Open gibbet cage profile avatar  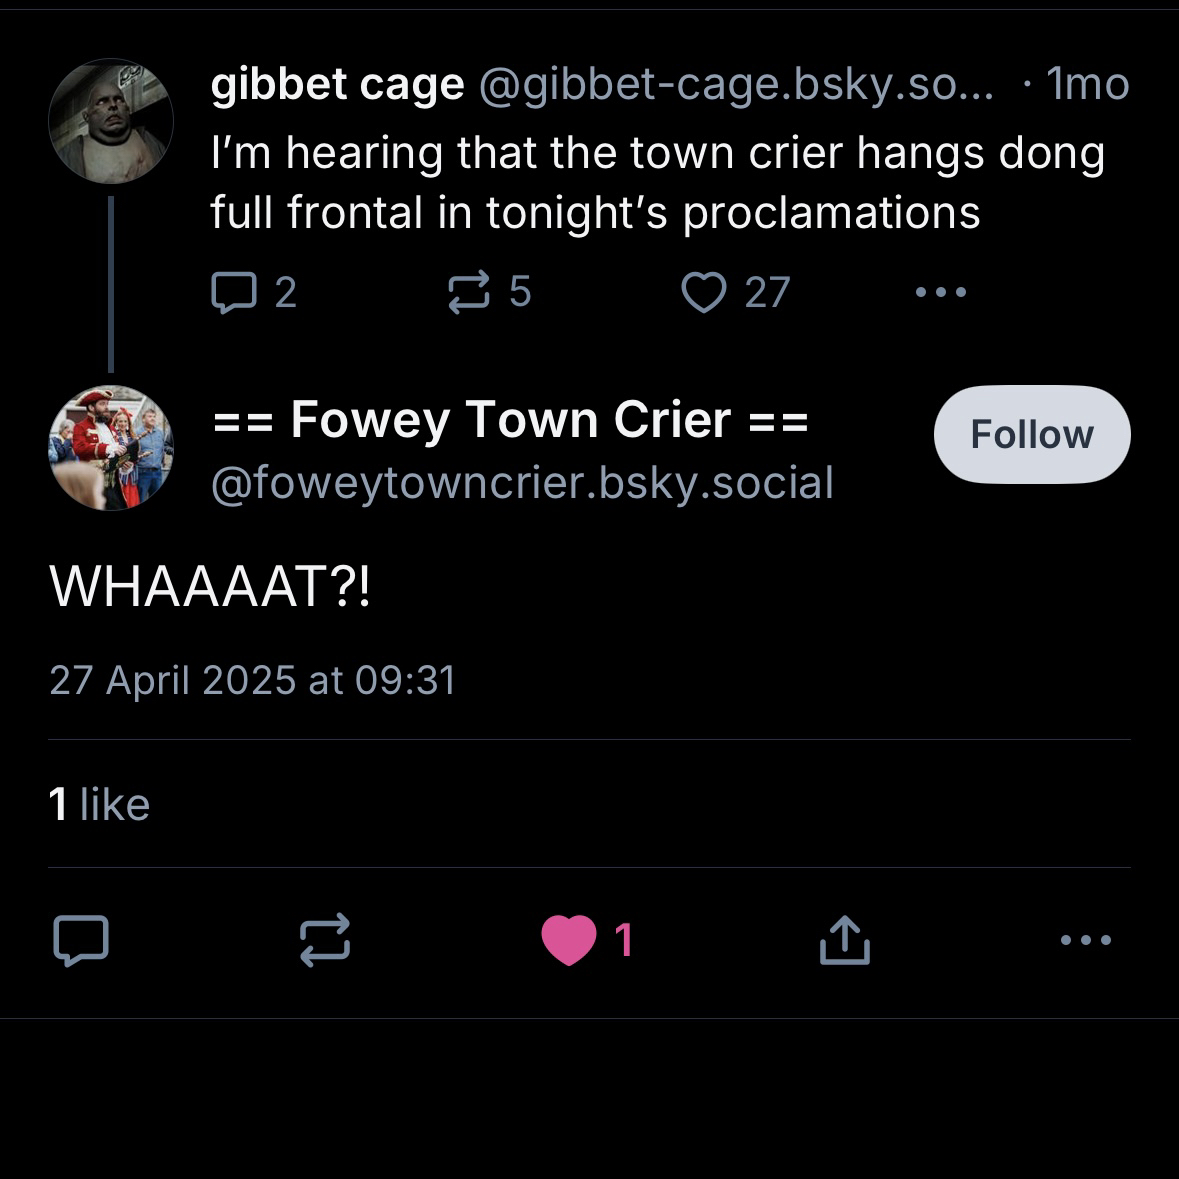pyautogui.click(x=111, y=121)
